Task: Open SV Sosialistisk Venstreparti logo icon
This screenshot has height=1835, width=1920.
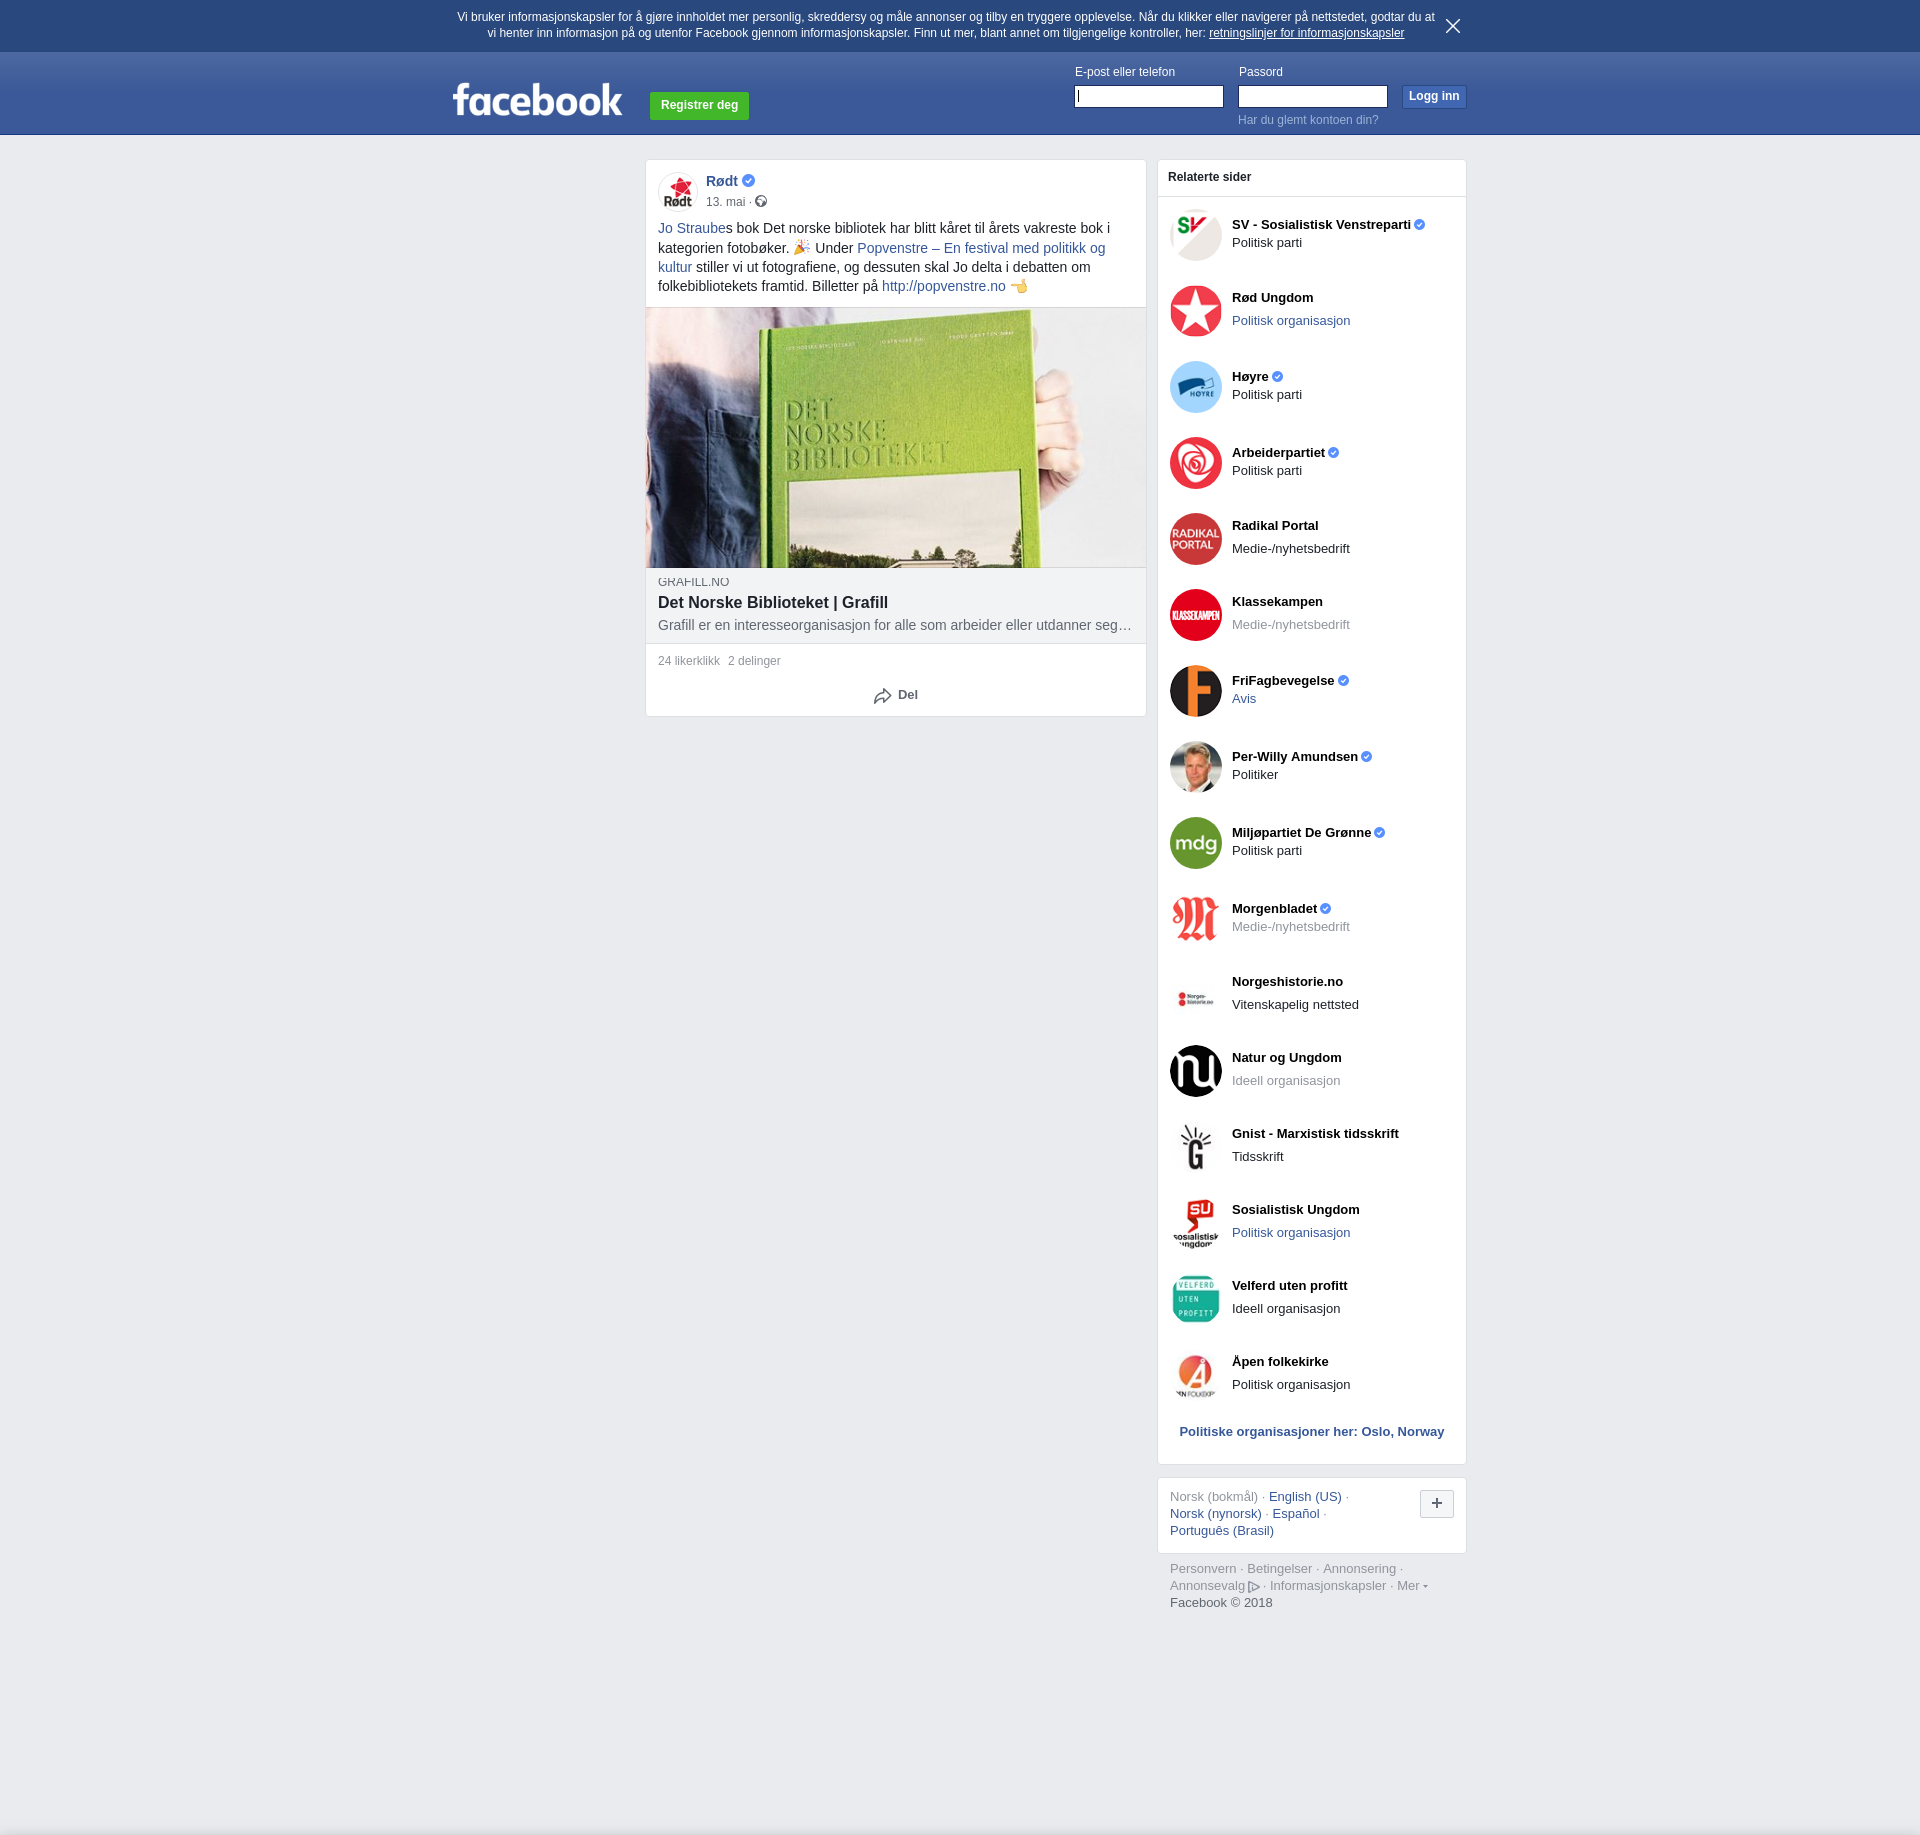Action: pos(1195,235)
